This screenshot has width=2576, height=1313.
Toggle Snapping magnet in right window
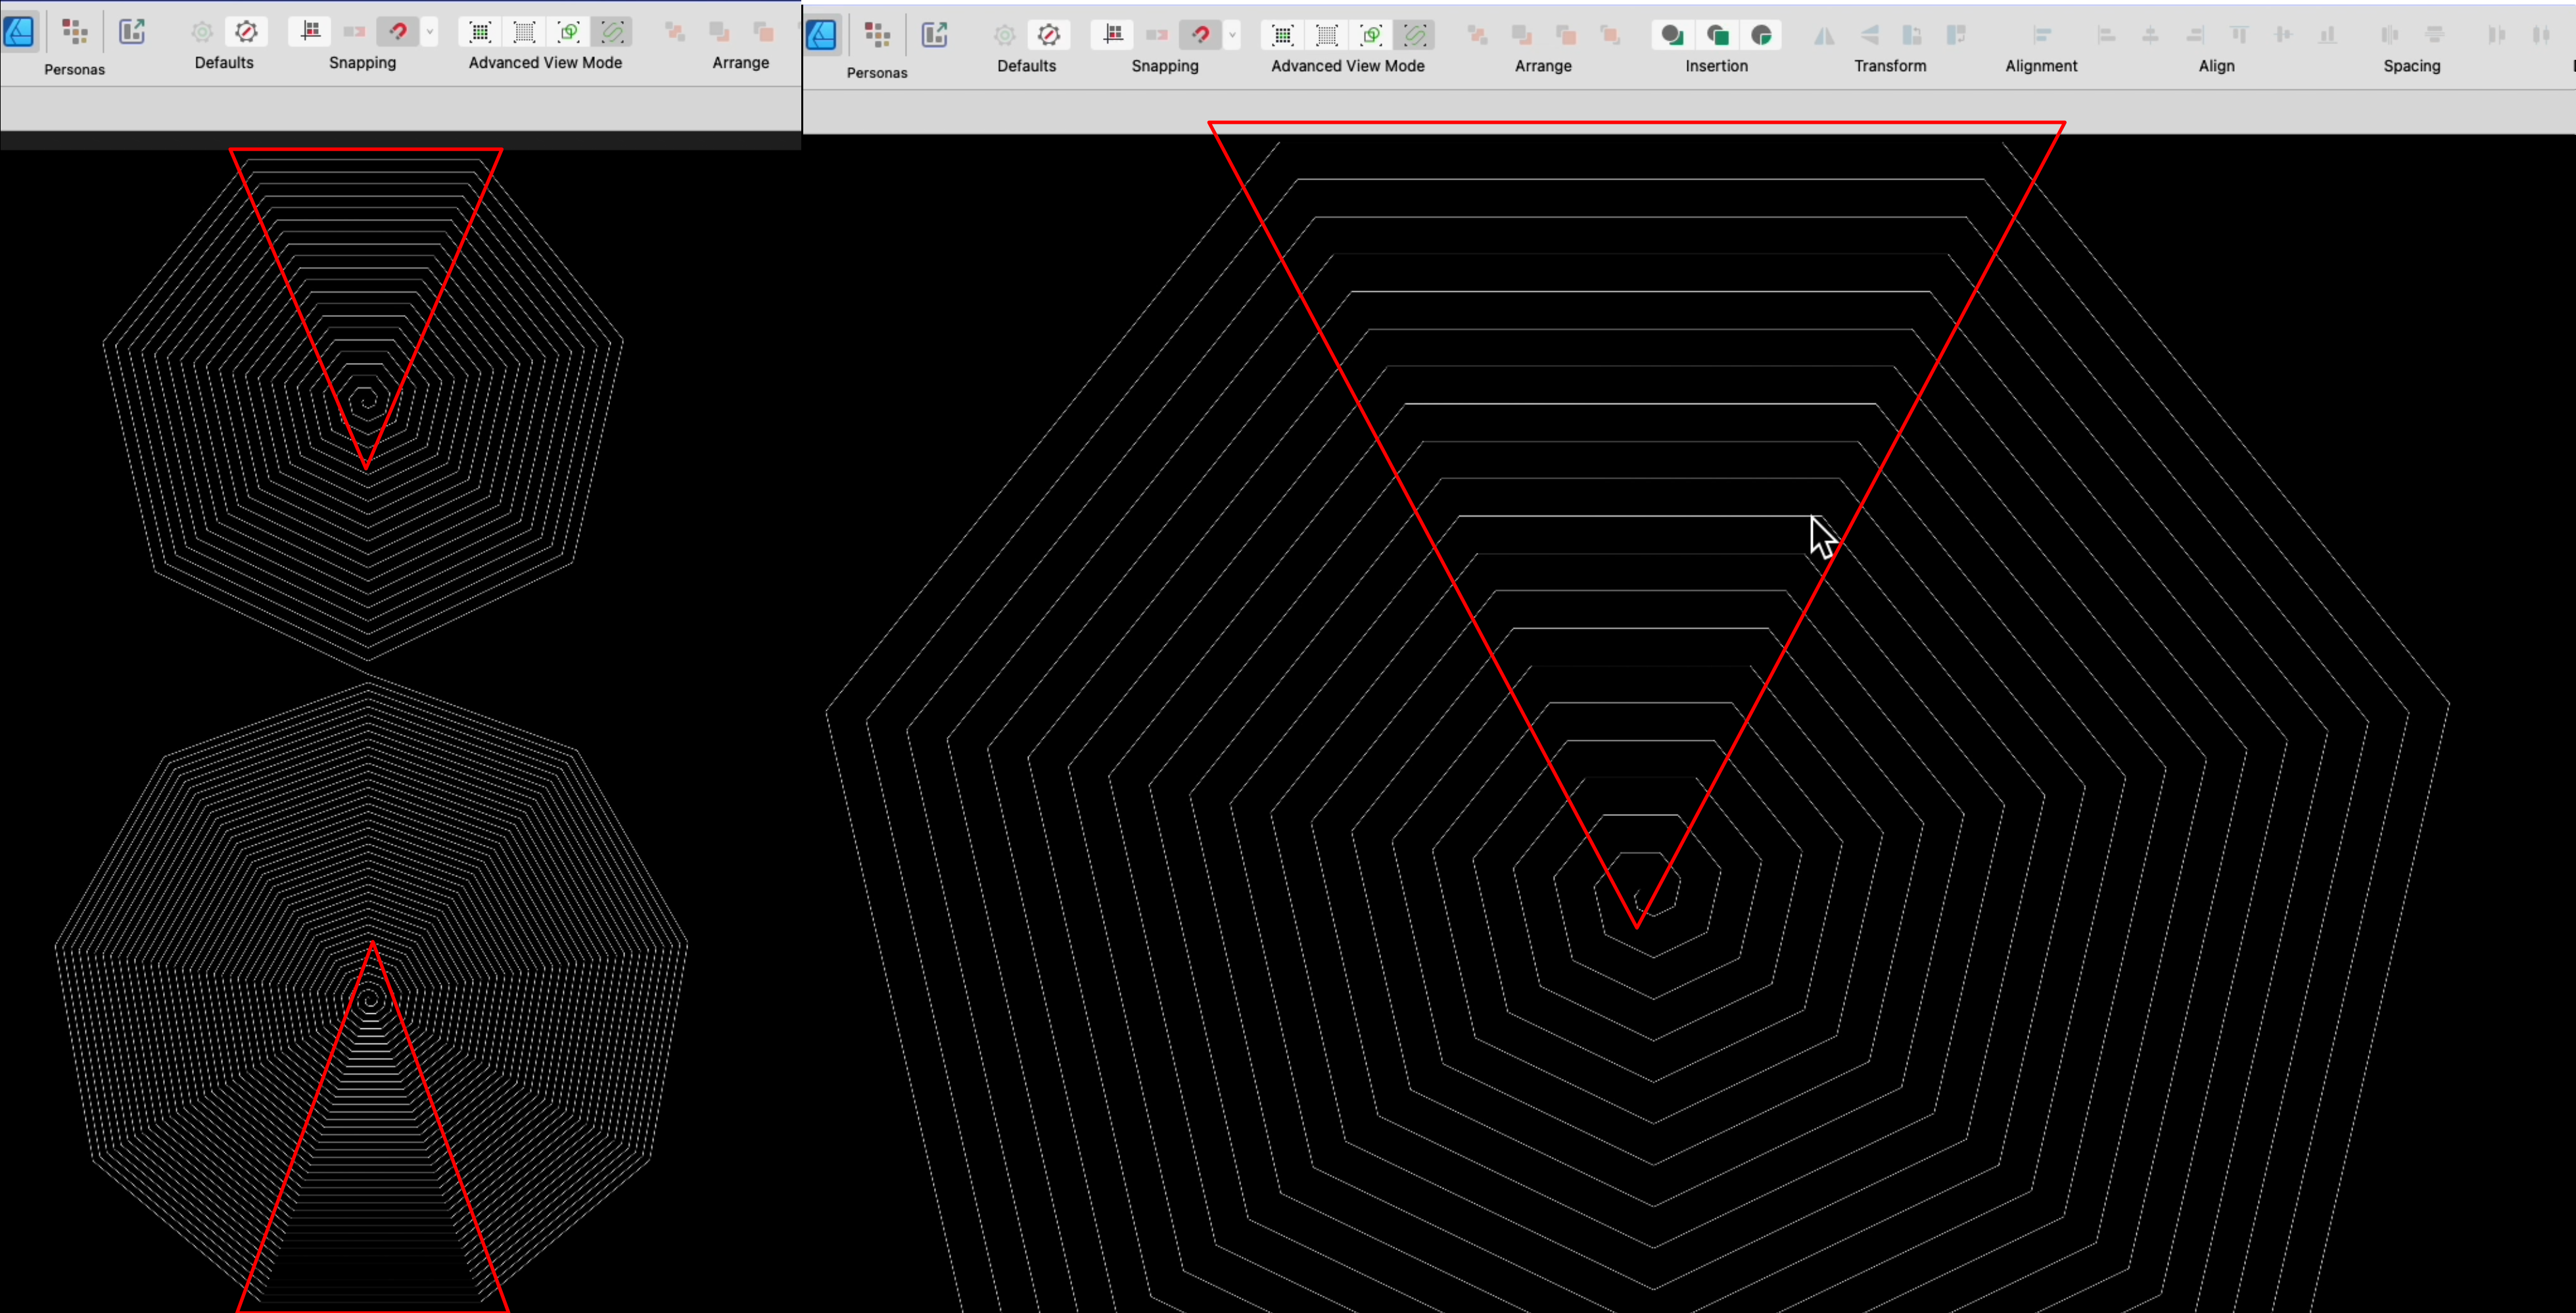coord(1201,35)
